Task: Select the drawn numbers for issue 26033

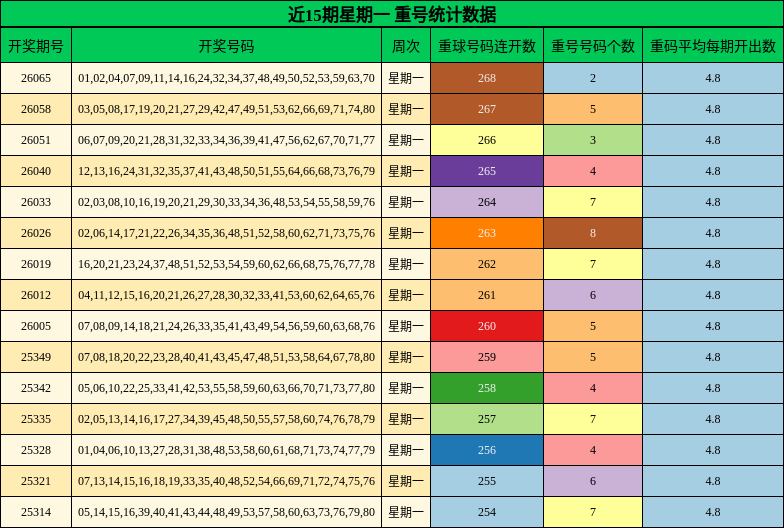Action: [x=226, y=202]
